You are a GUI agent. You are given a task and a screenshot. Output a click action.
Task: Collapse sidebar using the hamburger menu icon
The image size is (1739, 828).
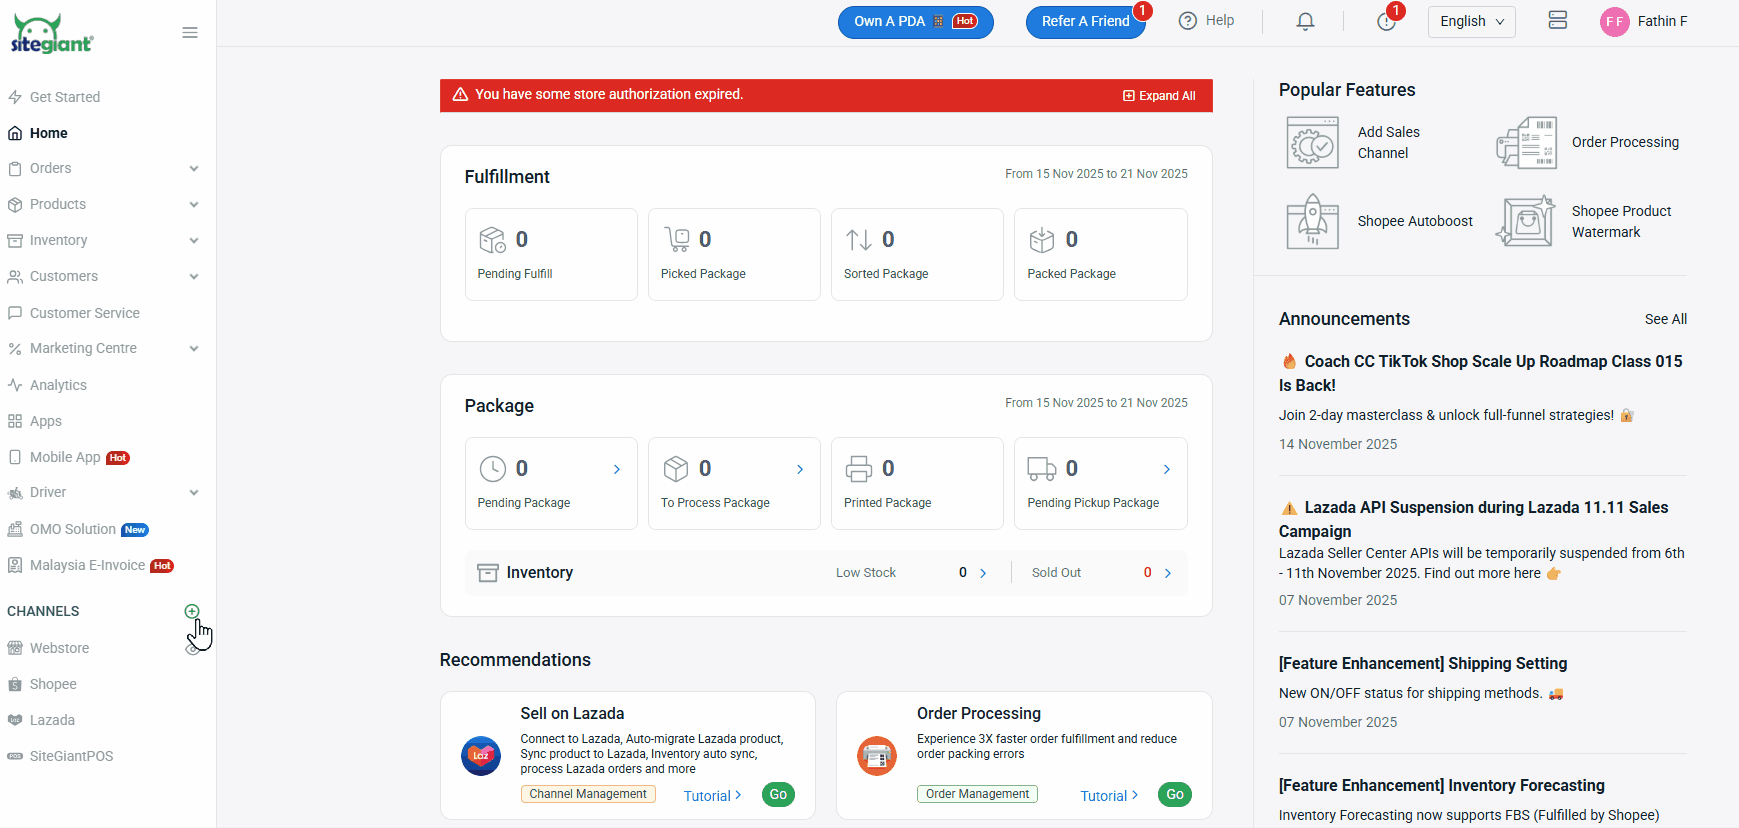pyautogui.click(x=190, y=33)
